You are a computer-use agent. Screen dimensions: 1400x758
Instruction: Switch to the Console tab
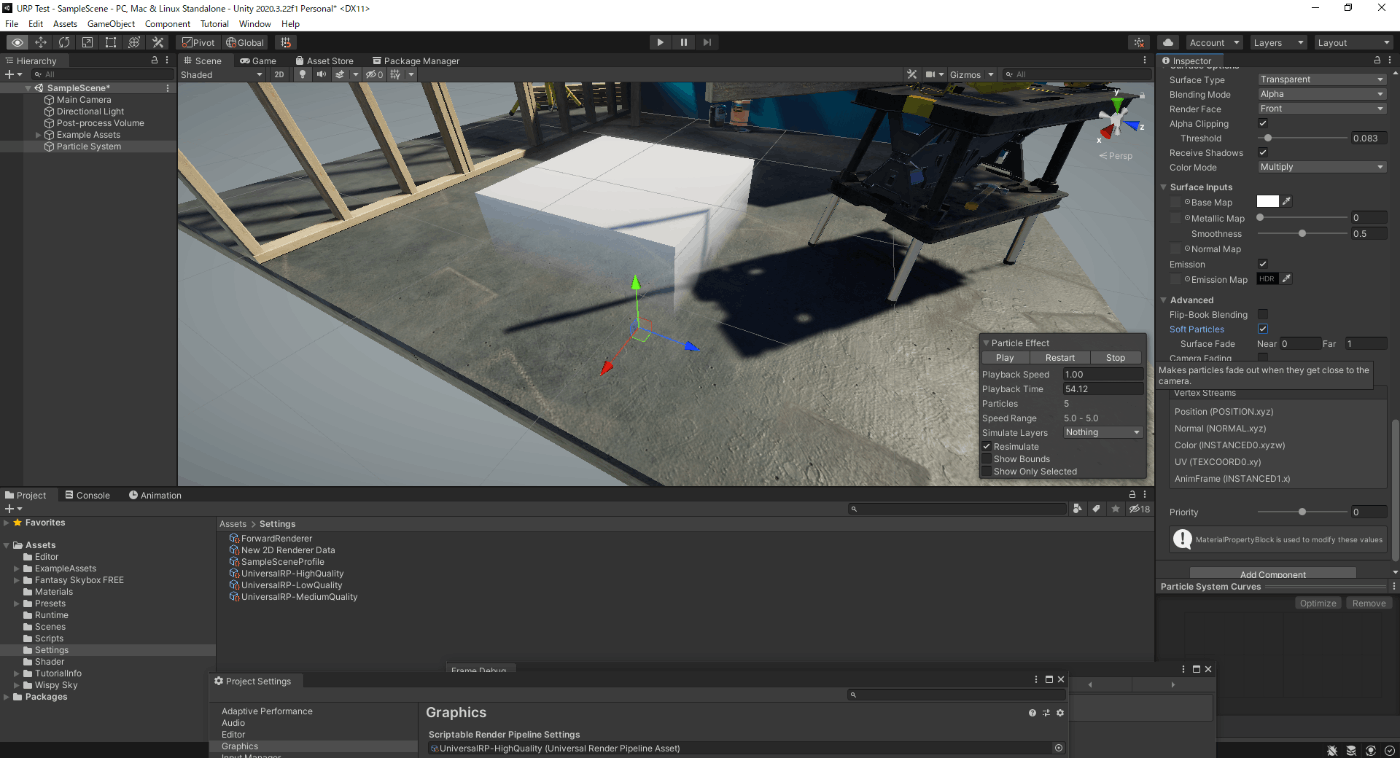tap(87, 495)
